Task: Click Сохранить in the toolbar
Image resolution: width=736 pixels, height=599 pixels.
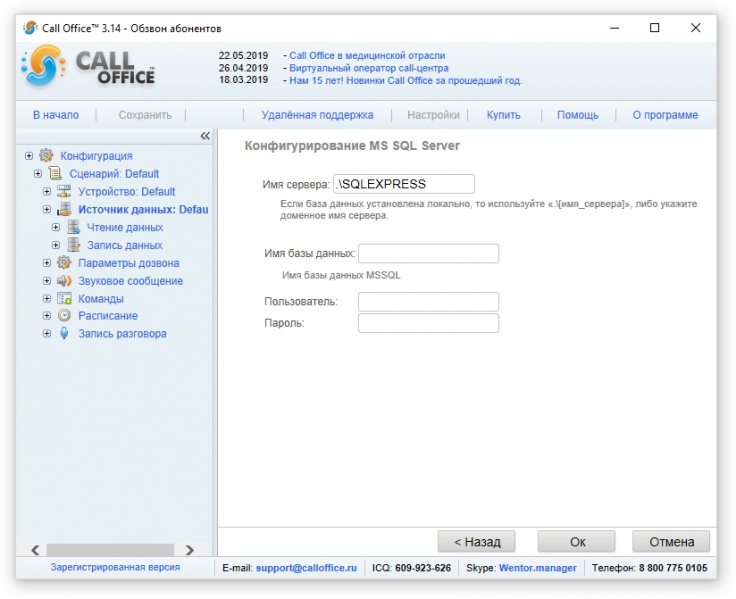Action: pyautogui.click(x=145, y=115)
